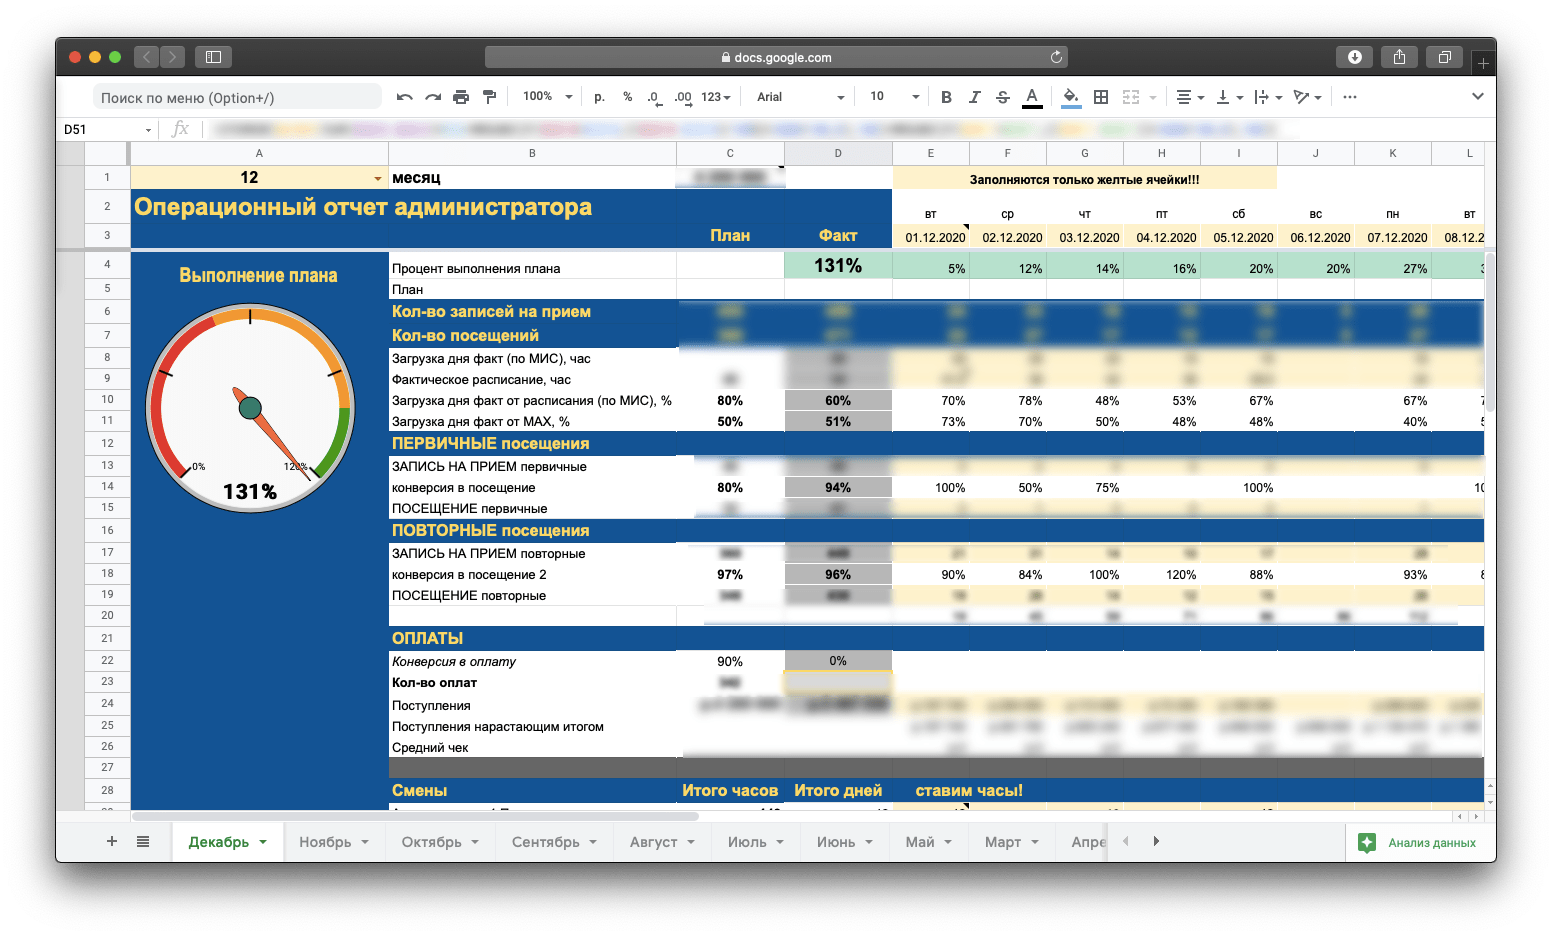
Task: Expand the month dropdown in cell A1
Action: [377, 178]
